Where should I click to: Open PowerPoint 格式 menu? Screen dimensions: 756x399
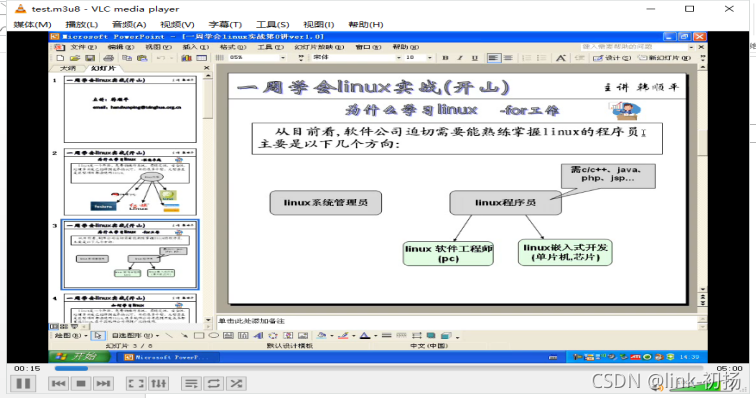(x=233, y=47)
